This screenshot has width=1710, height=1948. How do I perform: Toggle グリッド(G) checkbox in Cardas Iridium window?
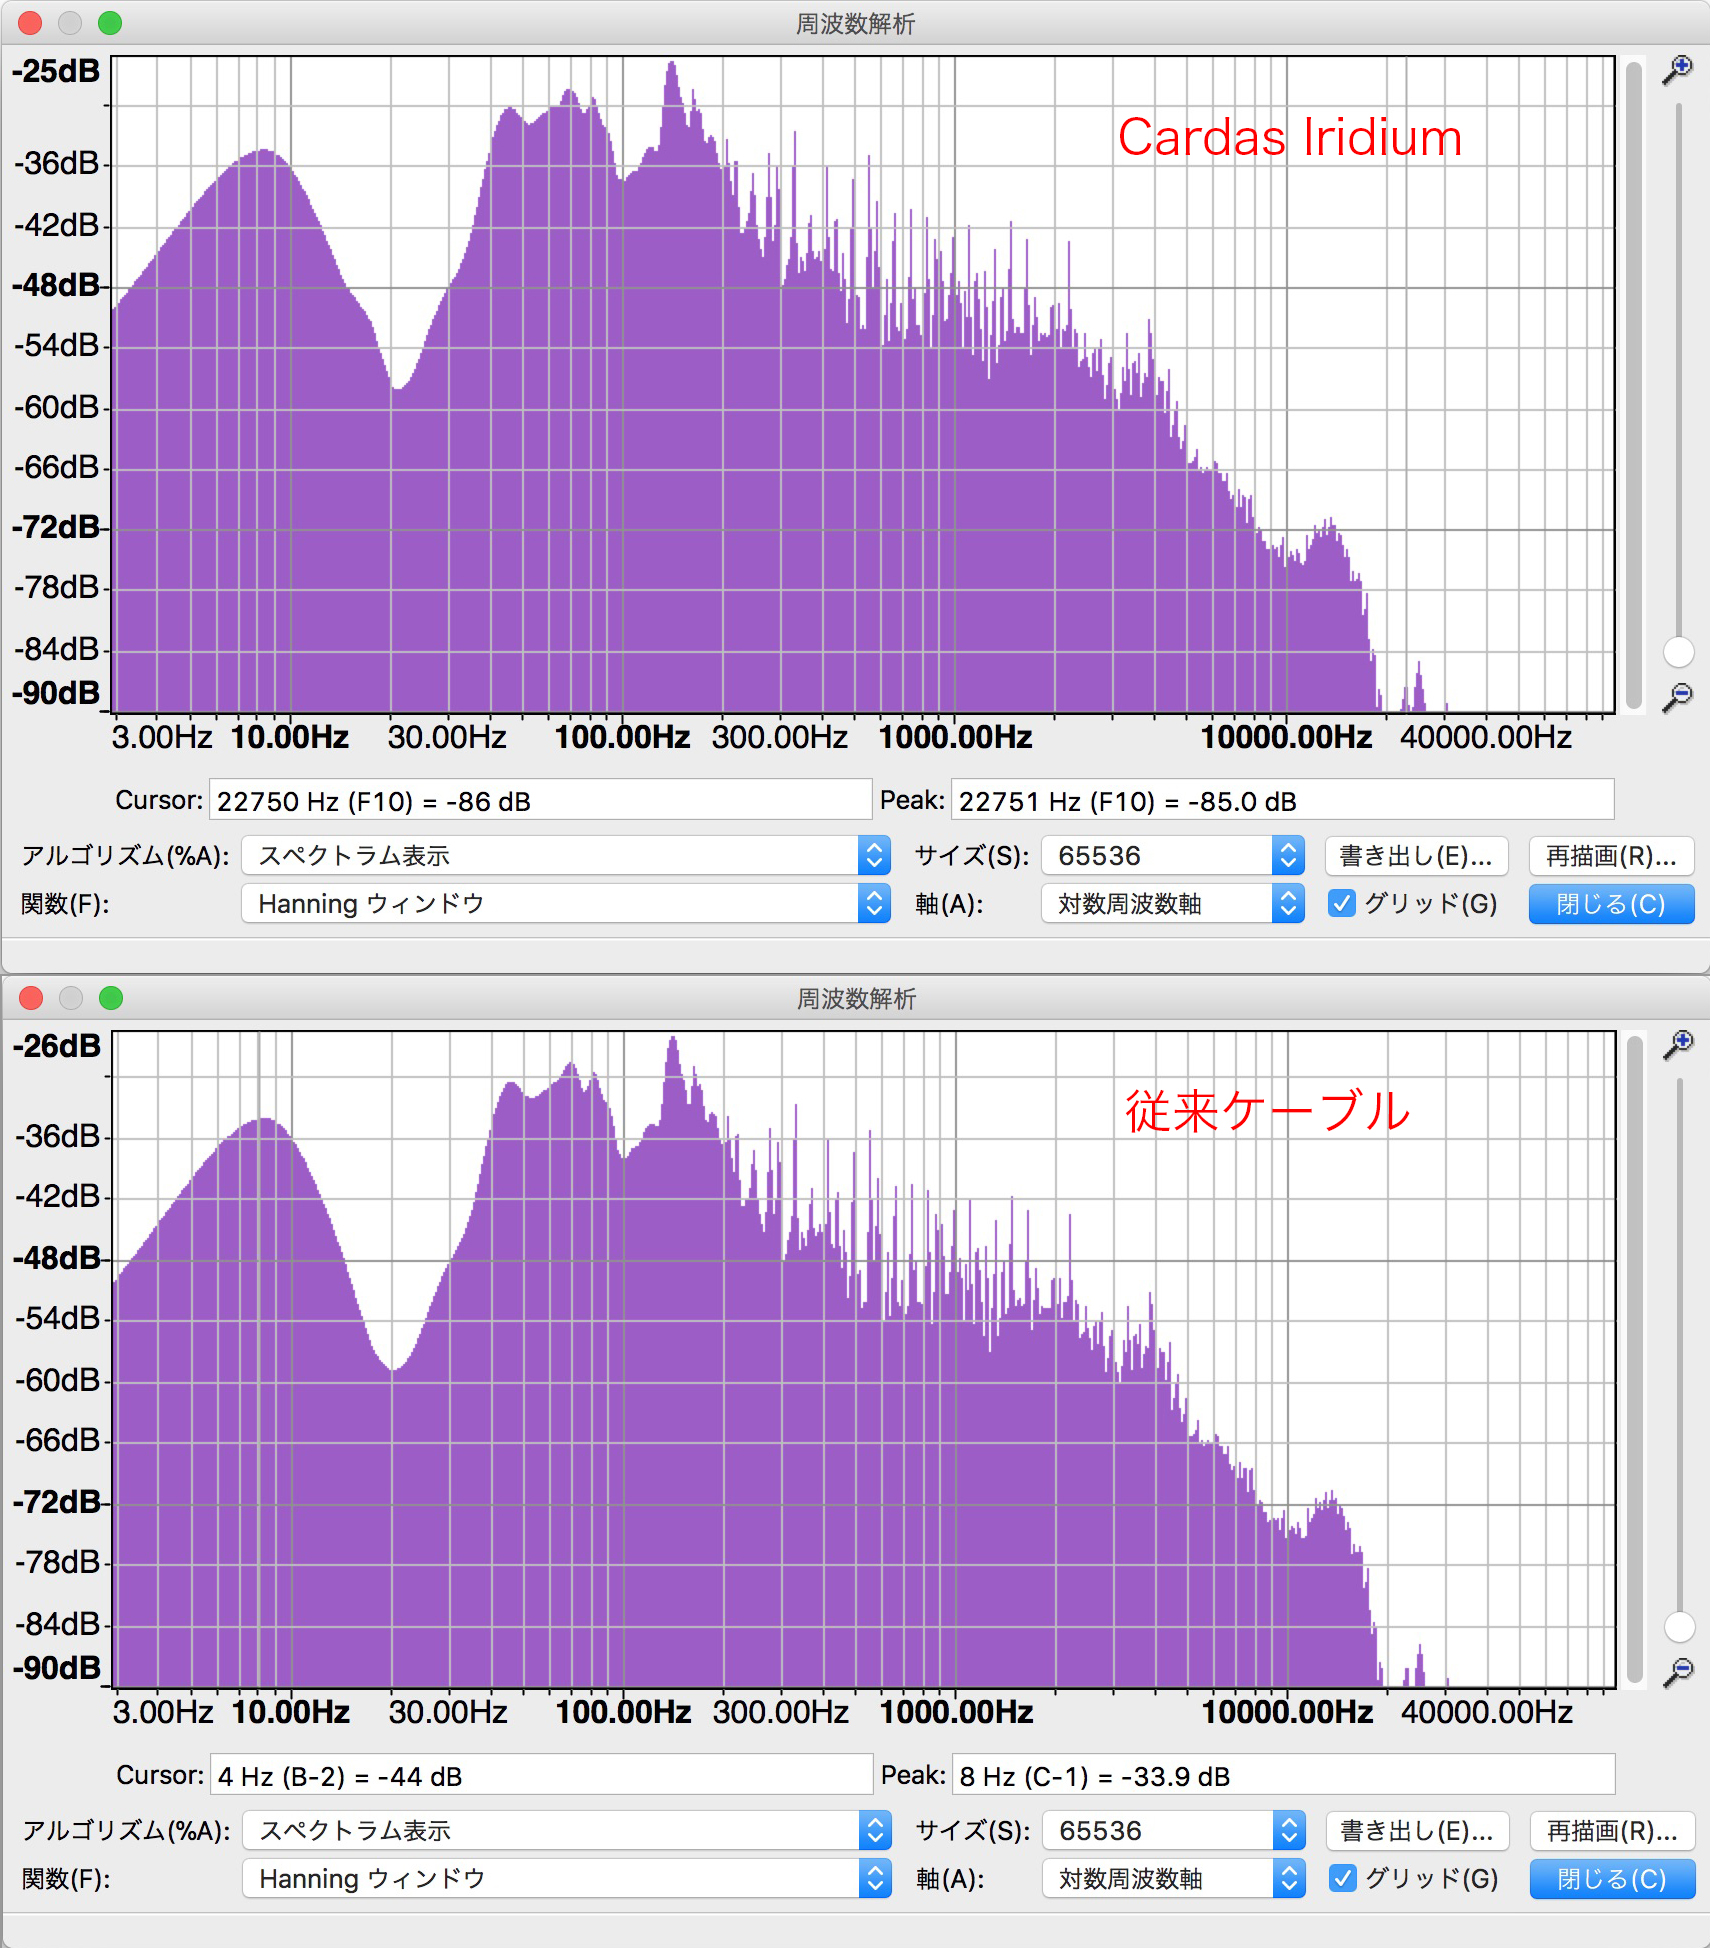[1342, 904]
